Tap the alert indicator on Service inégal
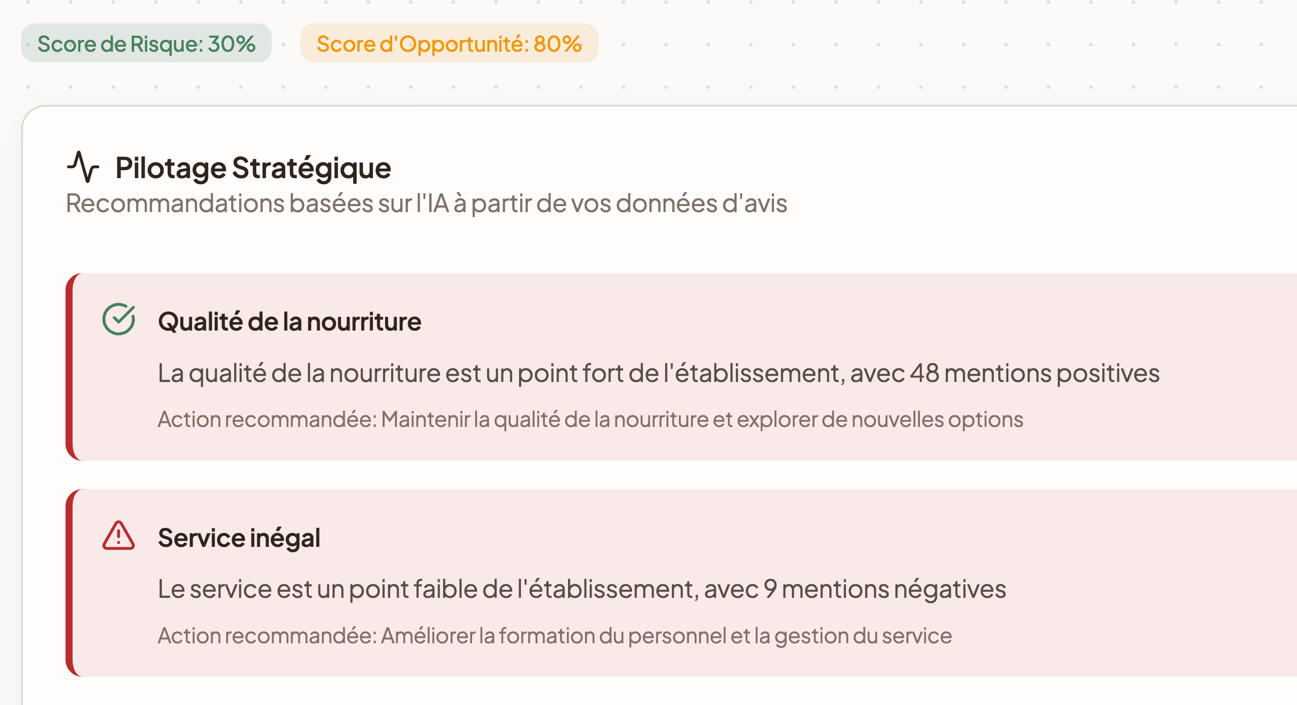This screenshot has width=1297, height=705. click(x=120, y=535)
